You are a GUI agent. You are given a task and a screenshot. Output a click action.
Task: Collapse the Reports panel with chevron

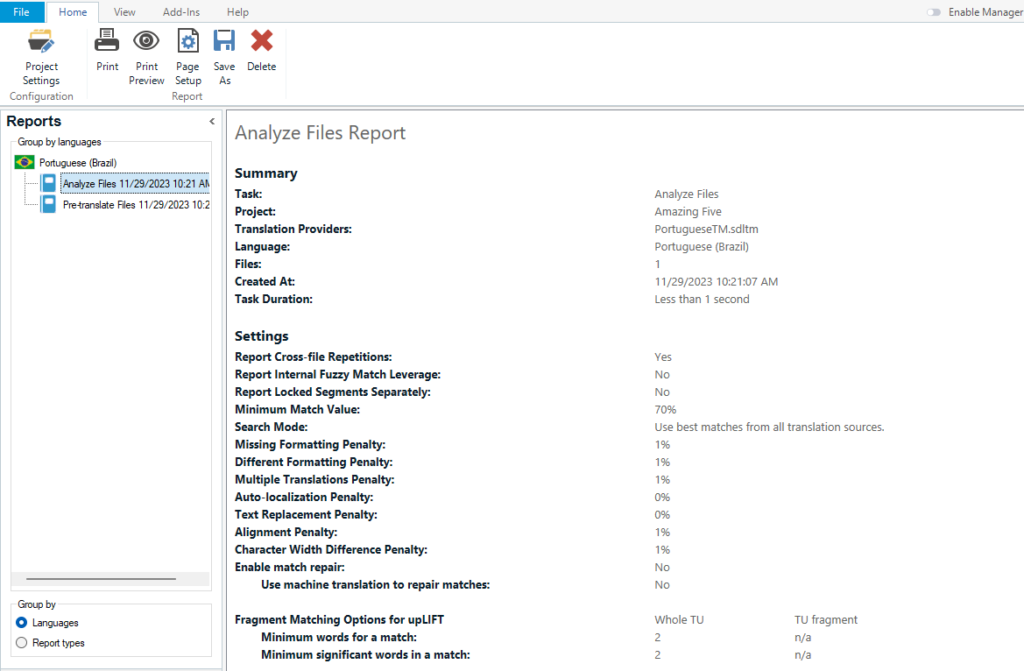click(211, 121)
